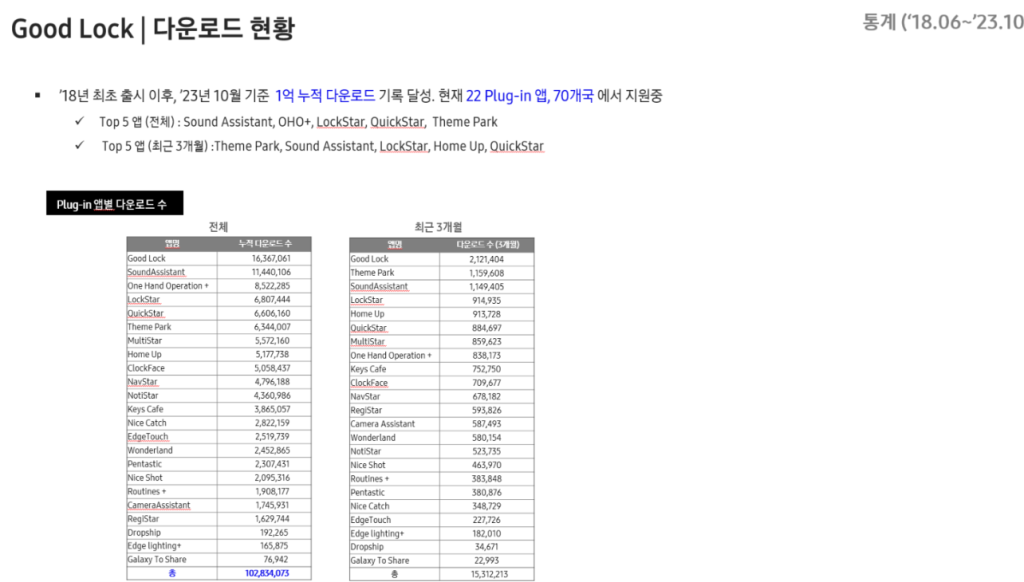Click the checkmark beside Top 5 앱 (전체)

point(79,122)
